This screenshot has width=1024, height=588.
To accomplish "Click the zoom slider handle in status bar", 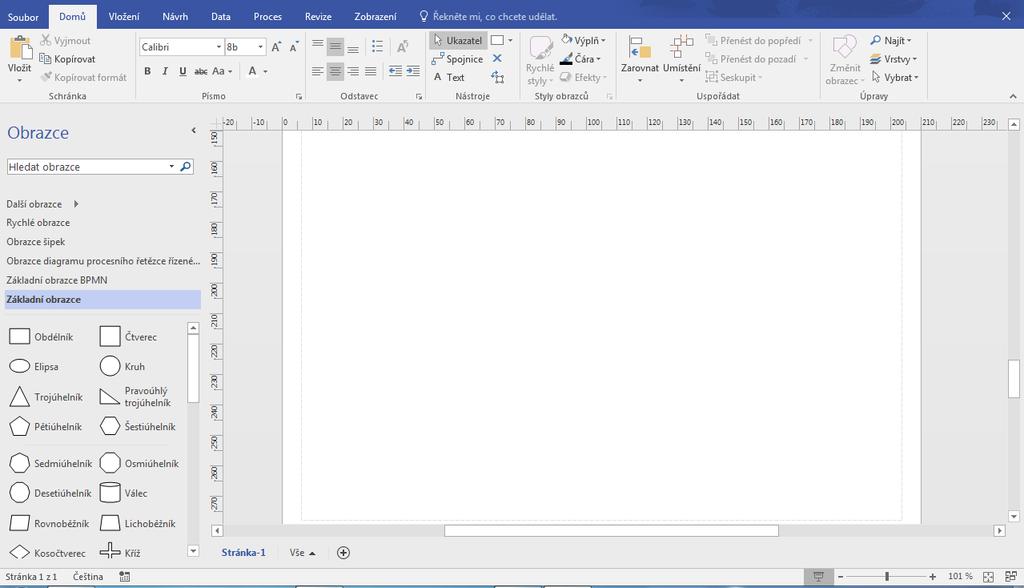I will [887, 576].
